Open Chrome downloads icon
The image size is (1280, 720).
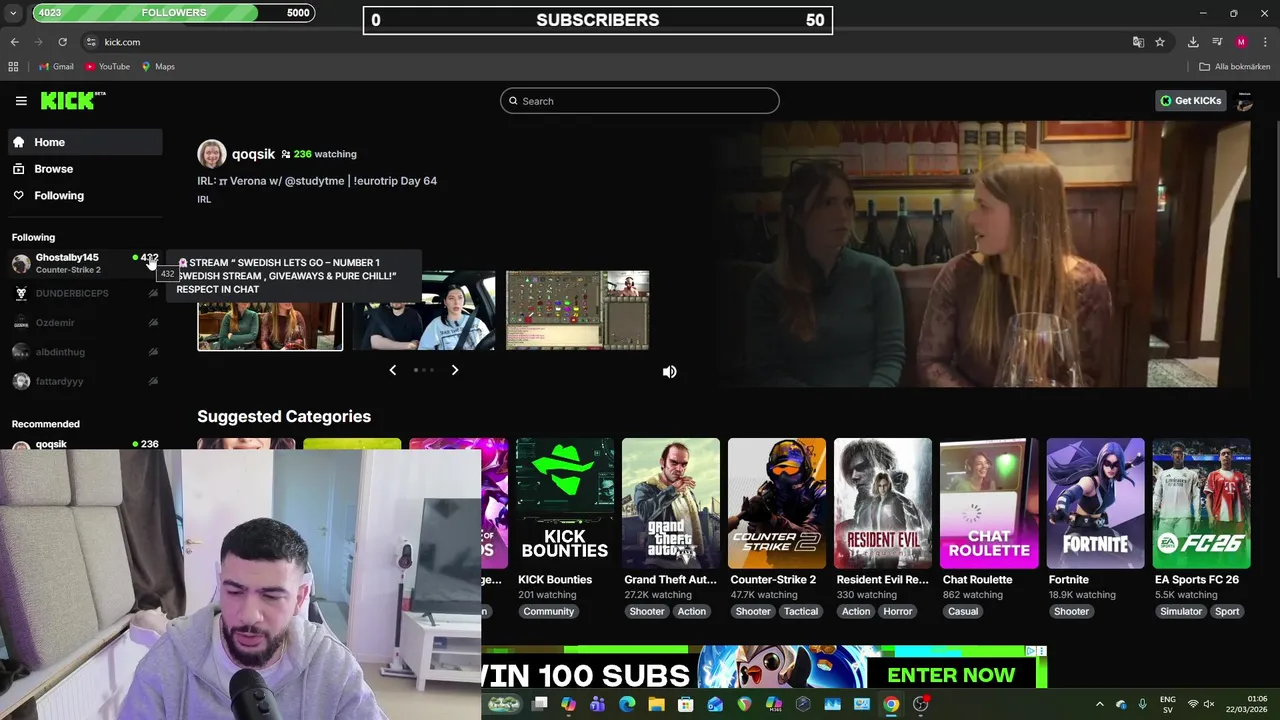click(x=1193, y=42)
